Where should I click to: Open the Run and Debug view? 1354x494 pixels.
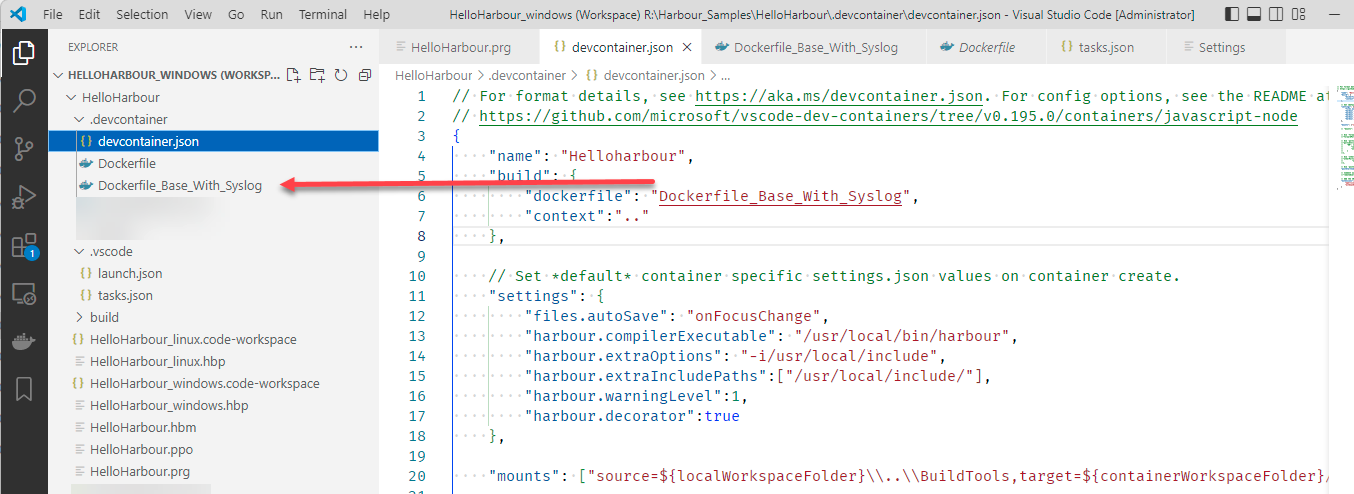pos(24,198)
